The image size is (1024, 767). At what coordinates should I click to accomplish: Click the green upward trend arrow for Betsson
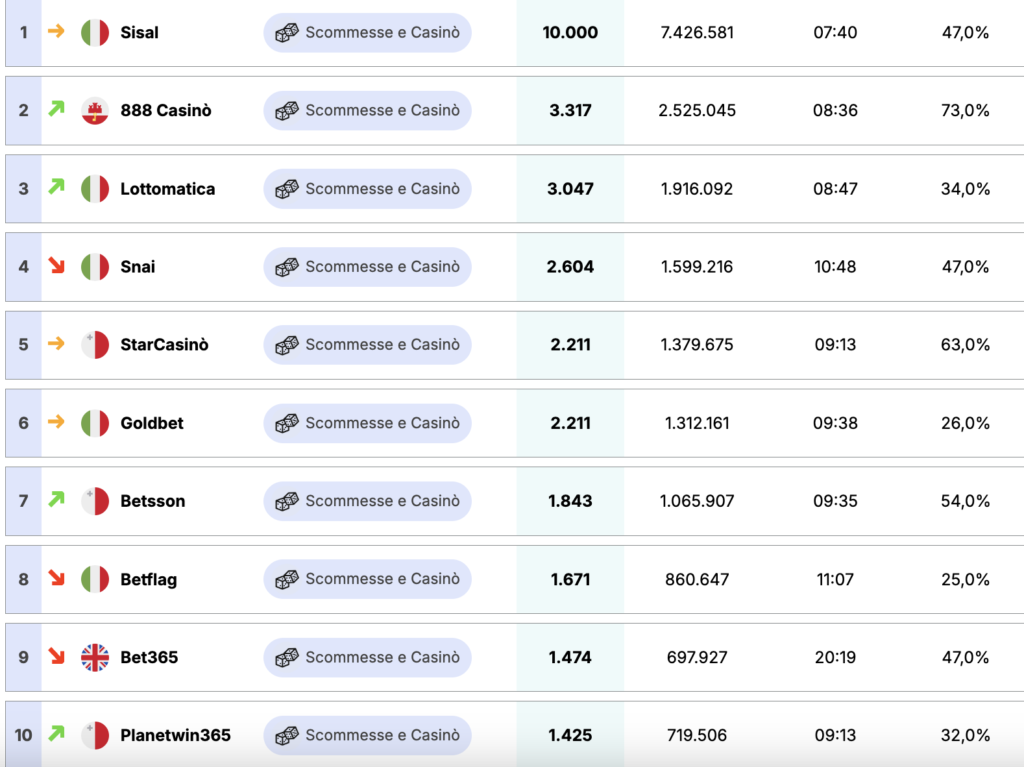pos(55,500)
